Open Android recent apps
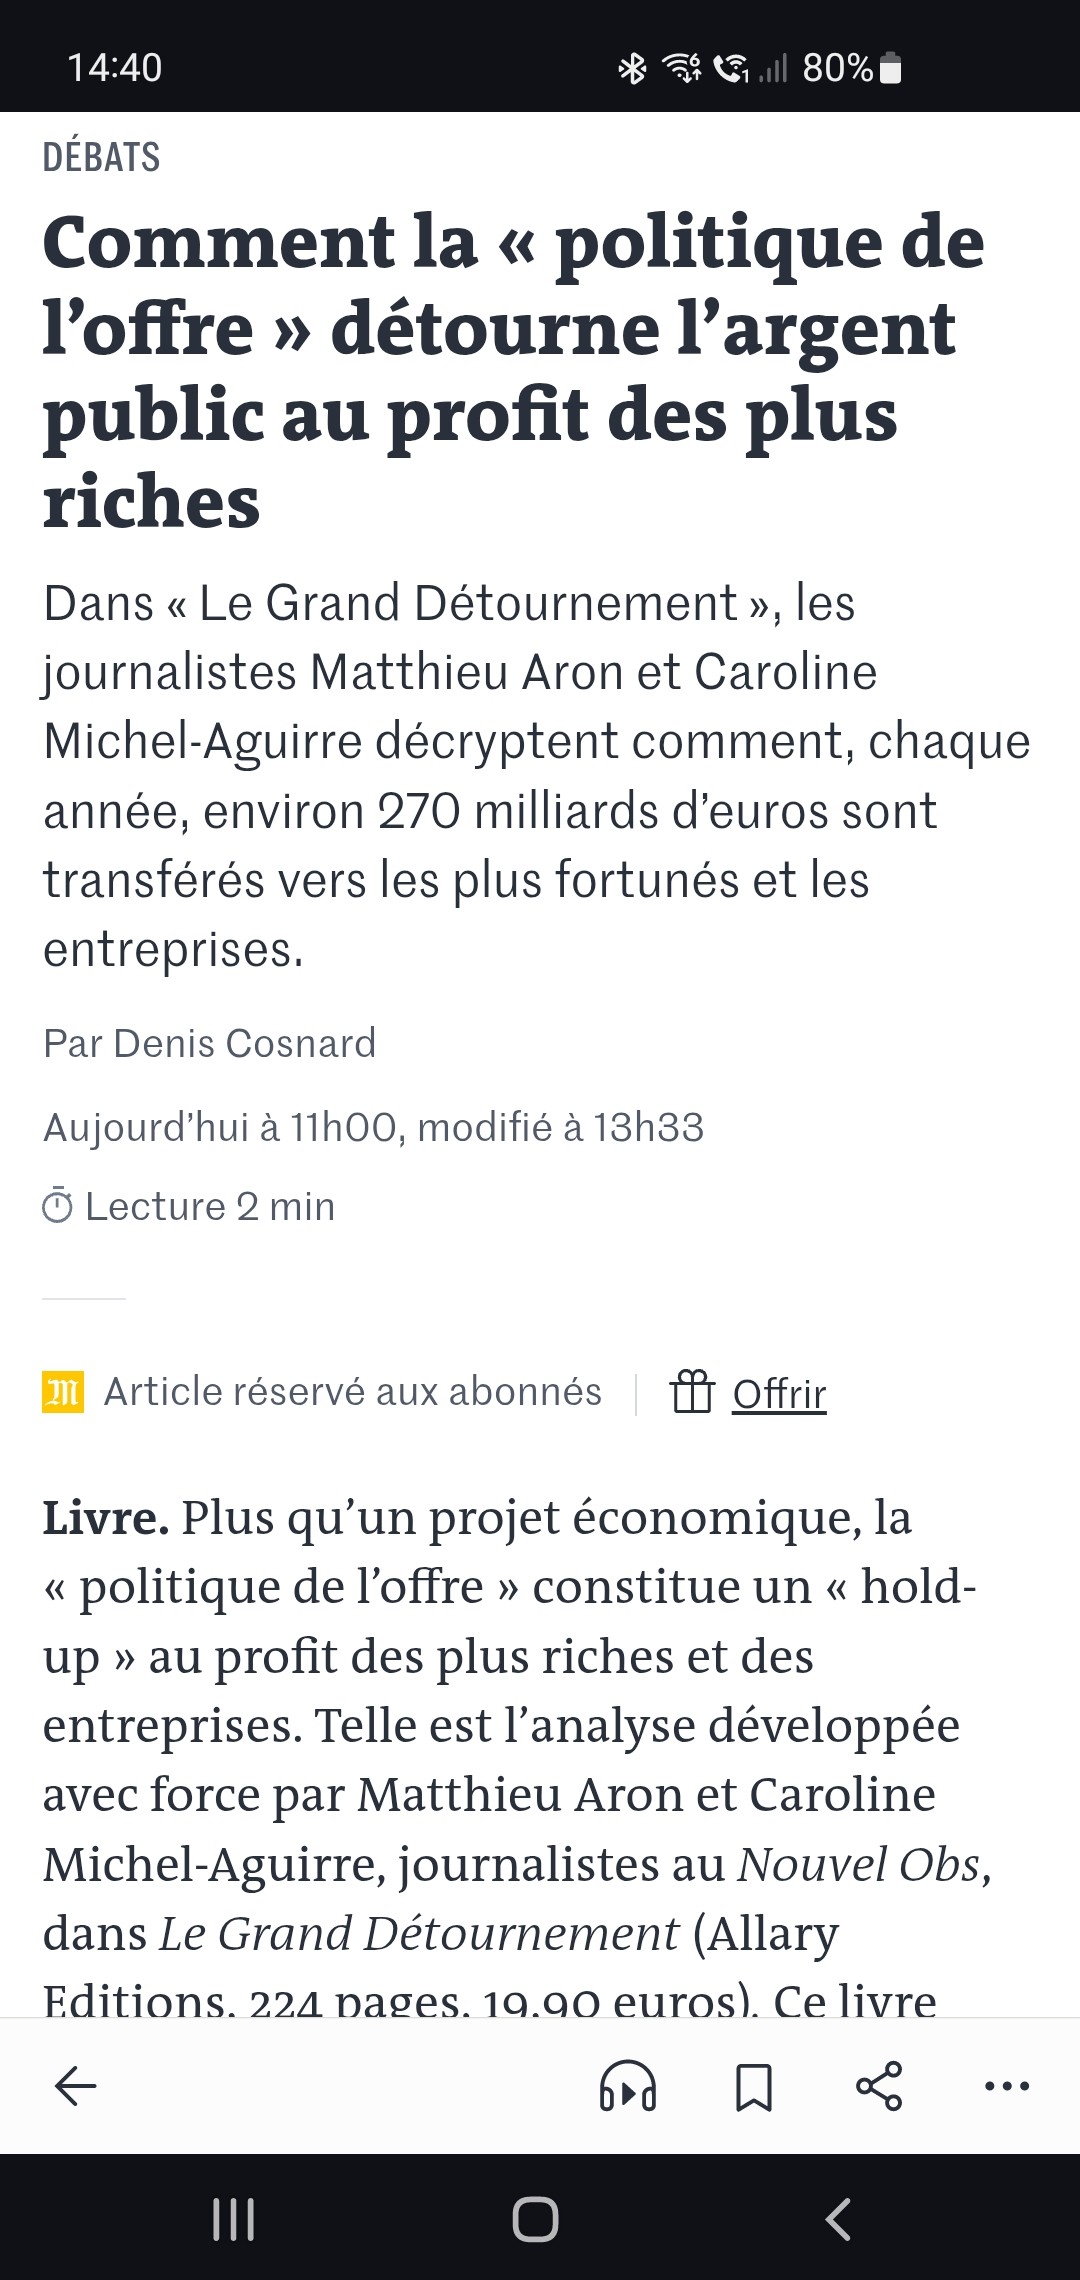Screen dimensions: 1080x2280 point(234,2220)
